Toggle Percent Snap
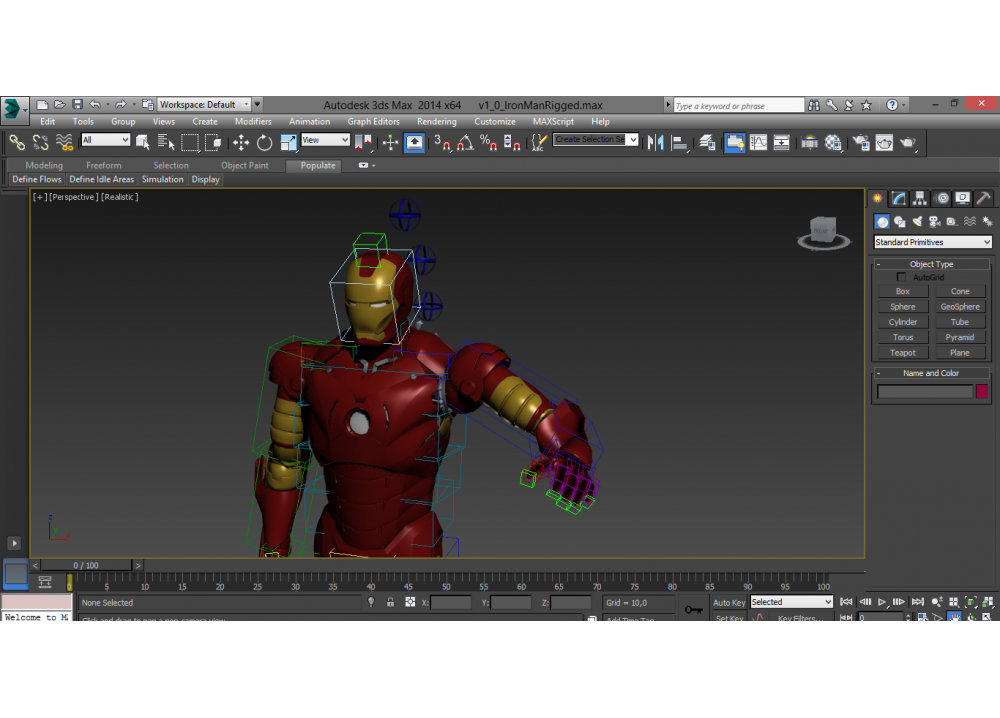 489,142
